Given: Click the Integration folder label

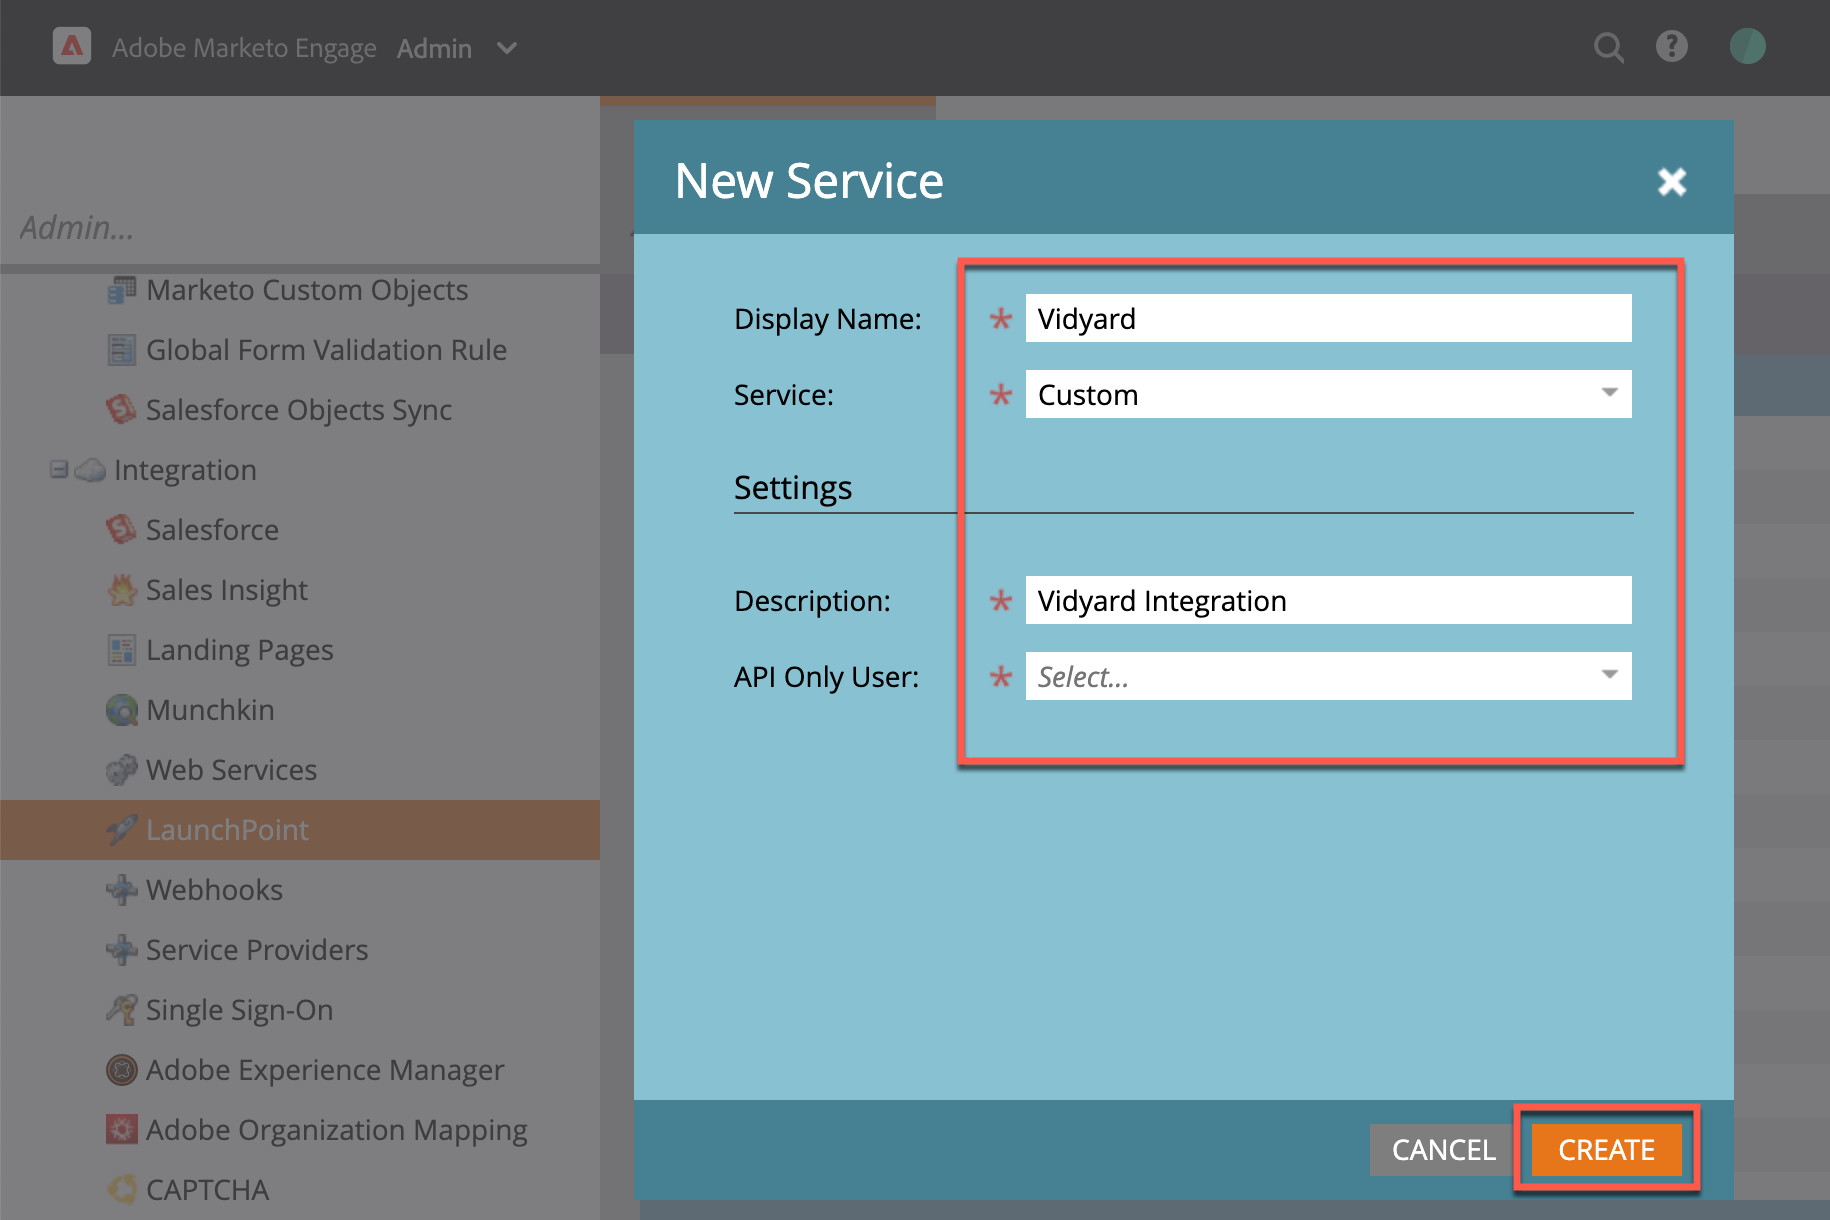Looking at the screenshot, I should click(x=185, y=470).
